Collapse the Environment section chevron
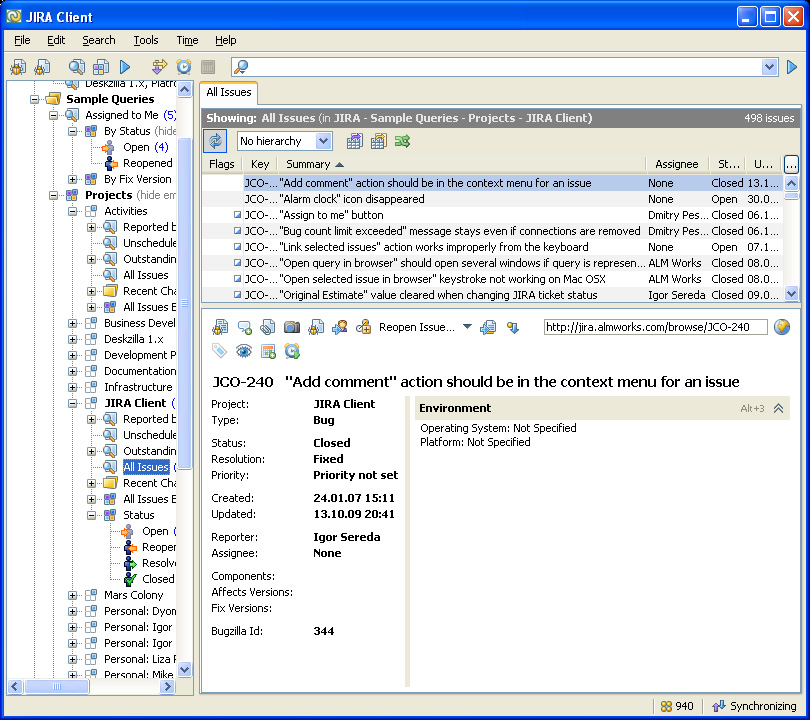This screenshot has height=720, width=810. tap(778, 409)
